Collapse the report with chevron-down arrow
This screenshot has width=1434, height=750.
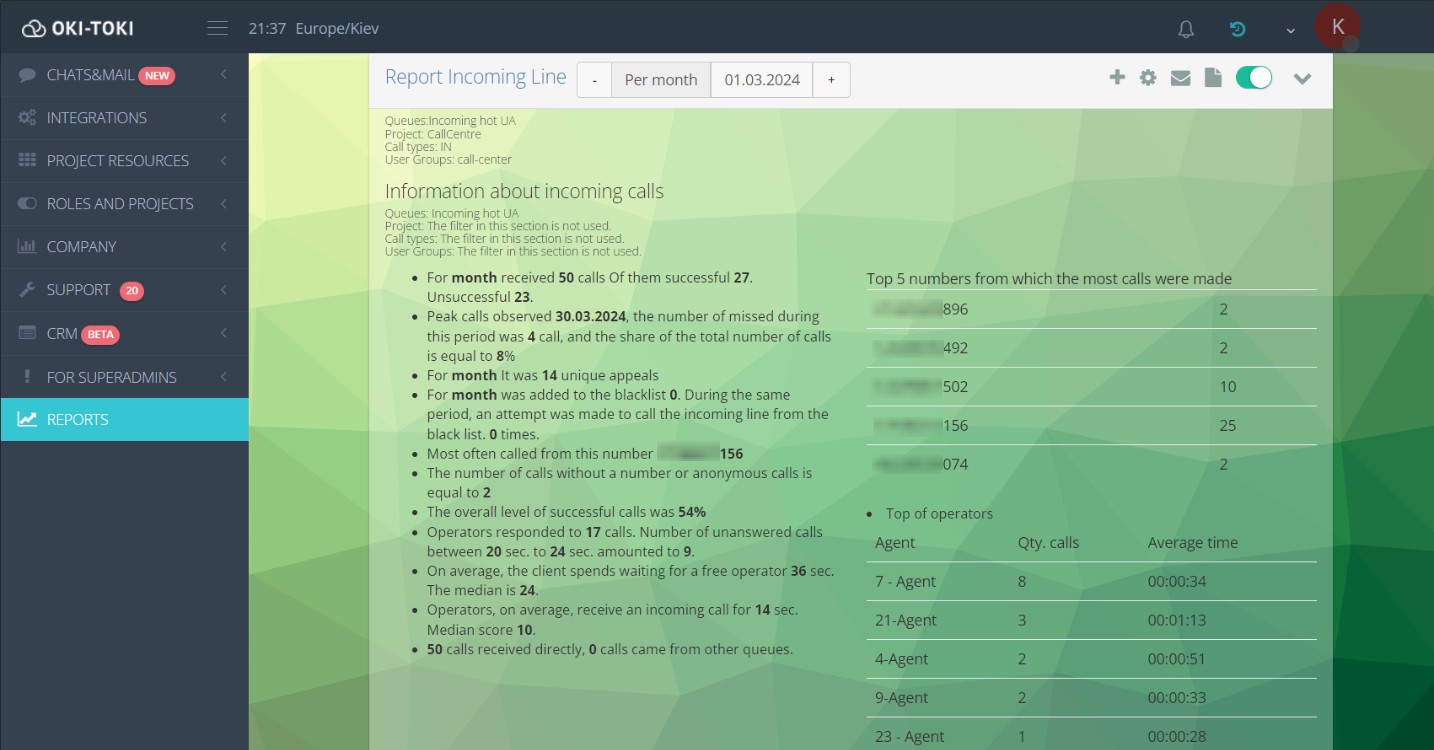(1302, 78)
